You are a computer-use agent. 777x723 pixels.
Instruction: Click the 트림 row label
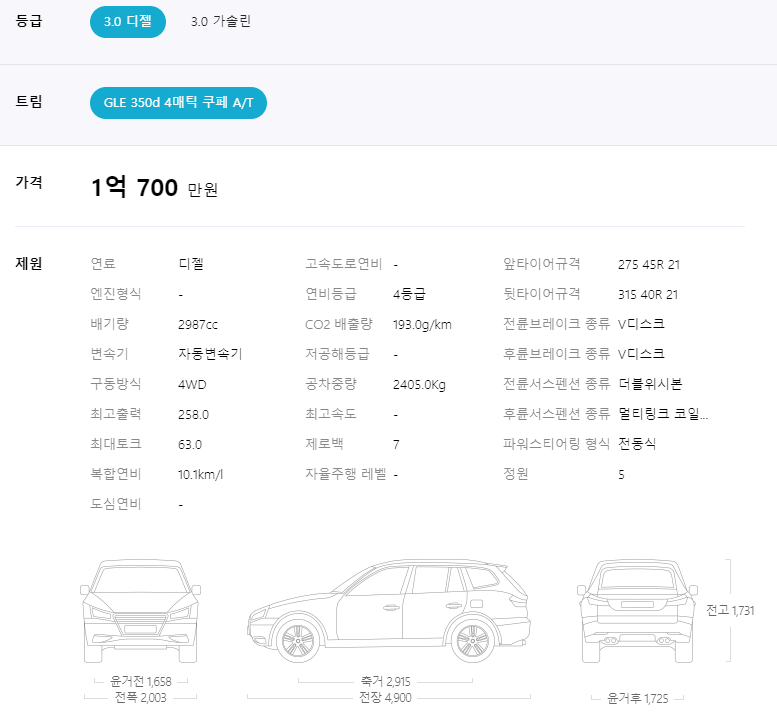click(x=29, y=102)
